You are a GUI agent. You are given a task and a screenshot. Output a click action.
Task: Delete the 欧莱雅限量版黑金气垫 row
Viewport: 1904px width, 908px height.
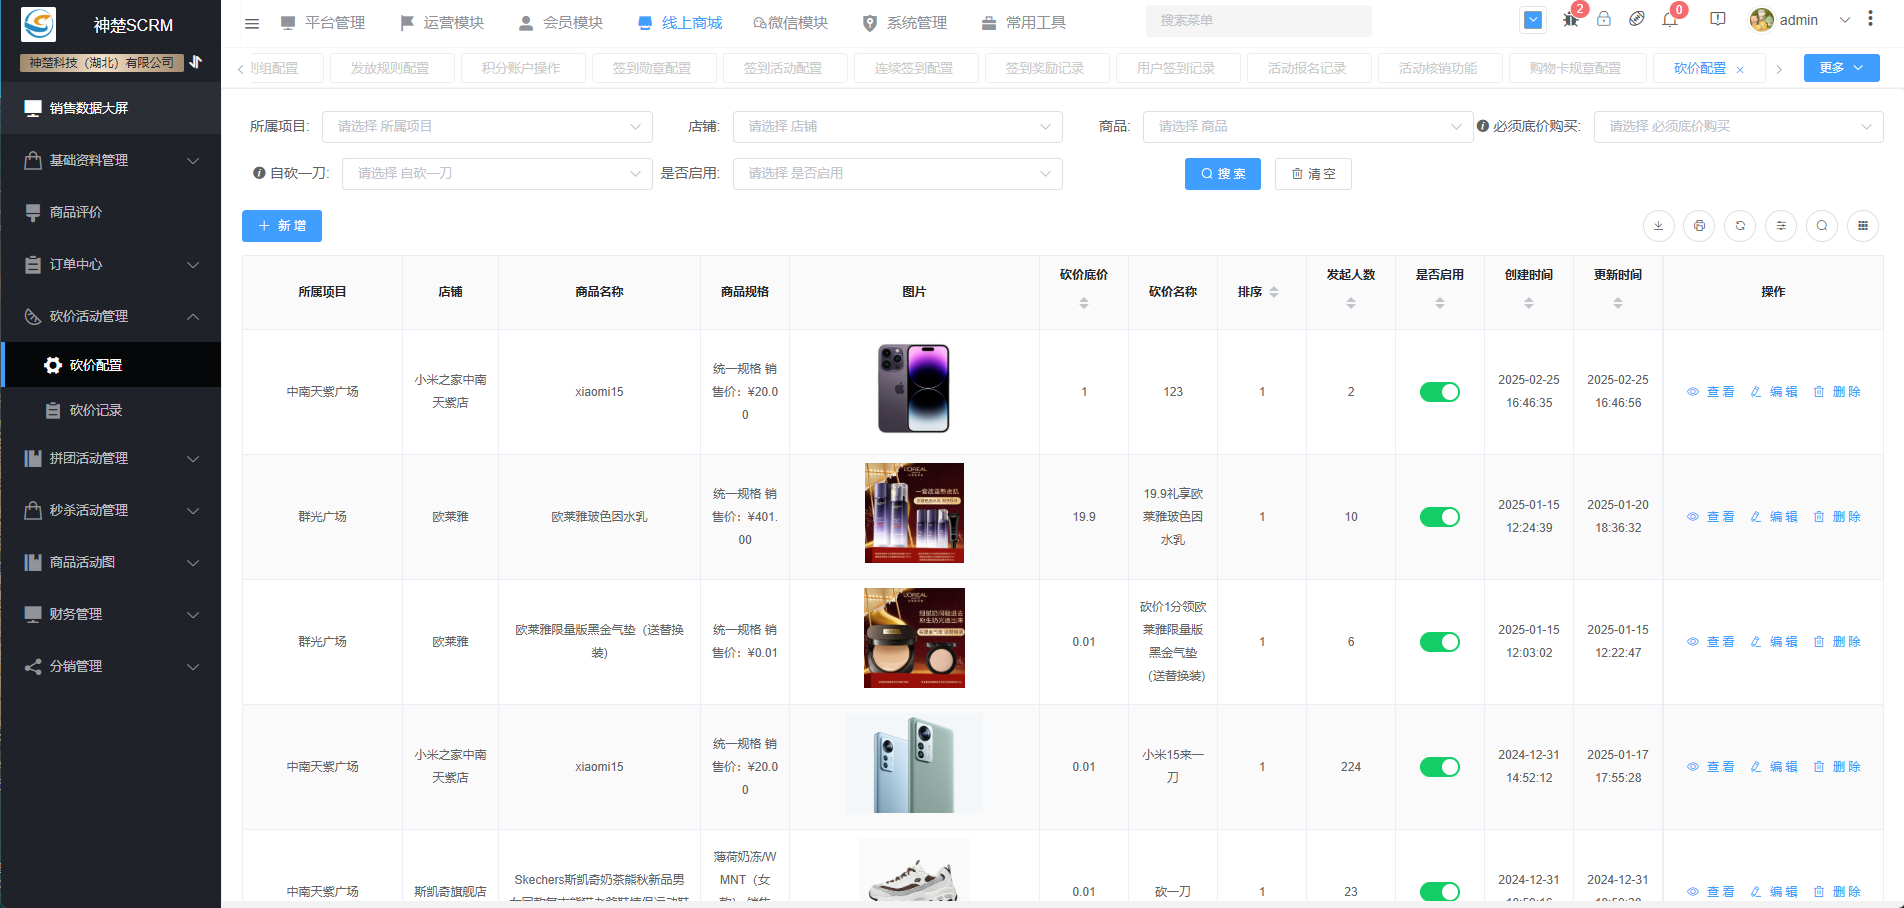pos(1837,642)
